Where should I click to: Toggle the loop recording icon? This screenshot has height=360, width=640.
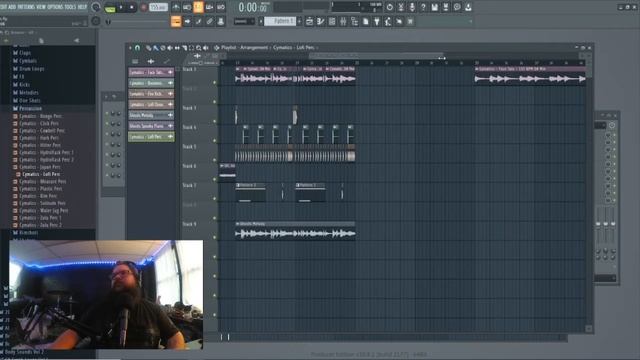click(221, 7)
